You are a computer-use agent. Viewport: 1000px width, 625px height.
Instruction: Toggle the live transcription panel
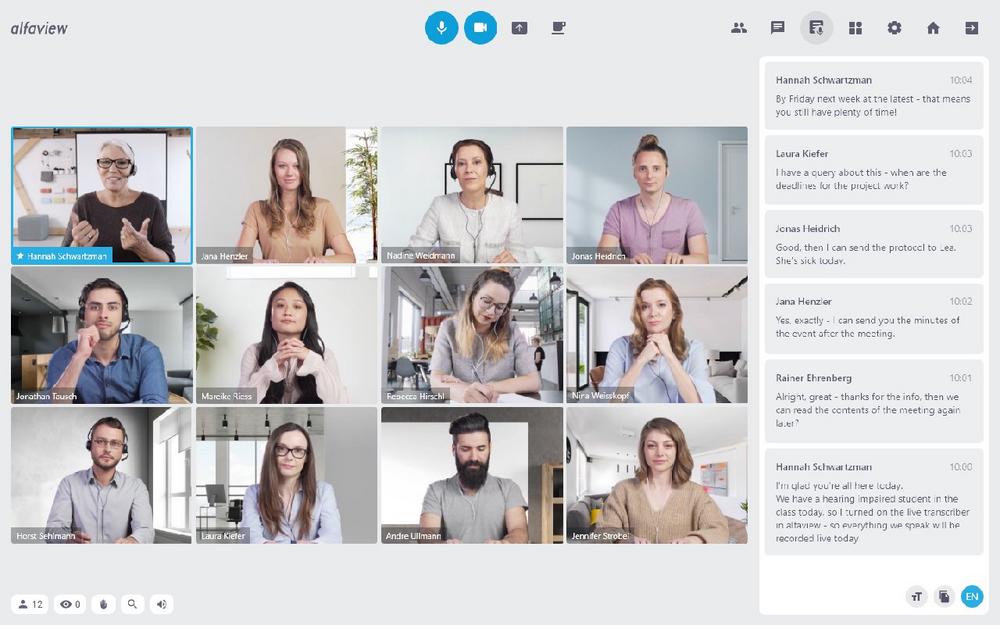click(817, 28)
